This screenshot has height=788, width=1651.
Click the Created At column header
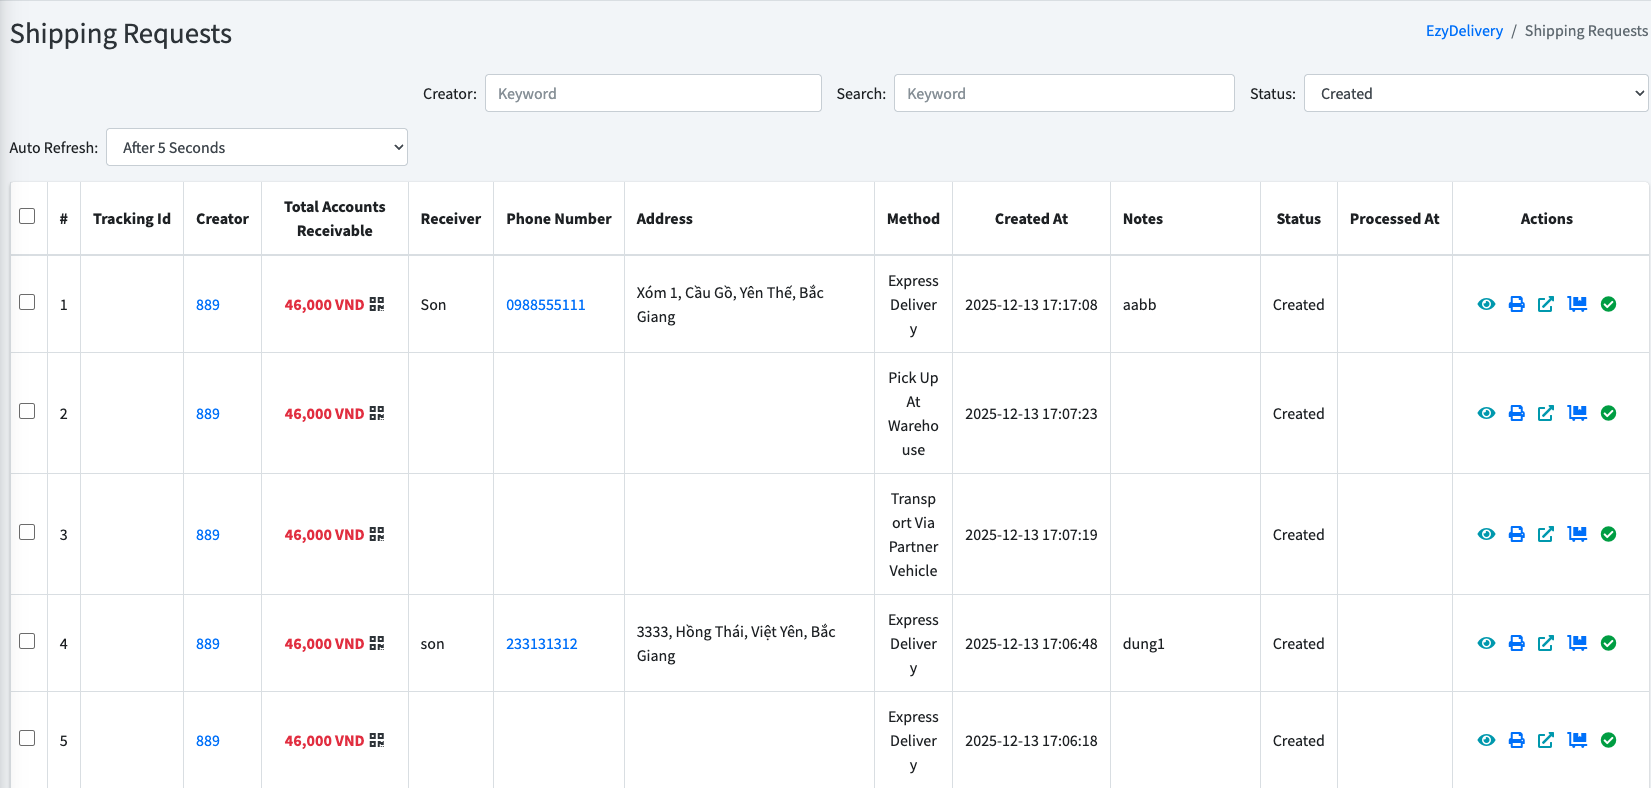(1031, 219)
